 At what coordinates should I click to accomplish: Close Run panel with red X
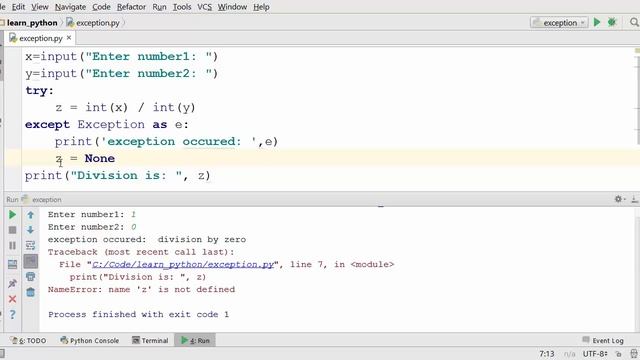12,299
